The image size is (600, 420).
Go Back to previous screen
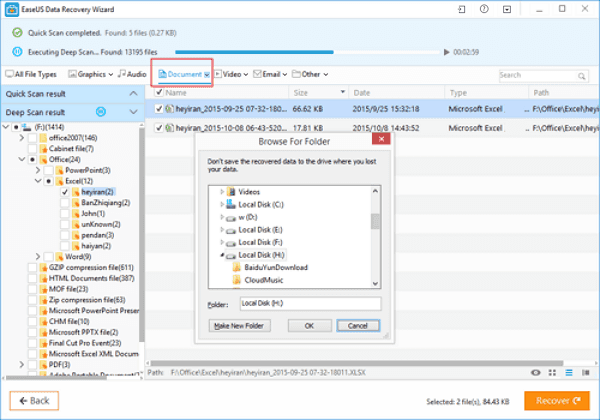(34, 400)
